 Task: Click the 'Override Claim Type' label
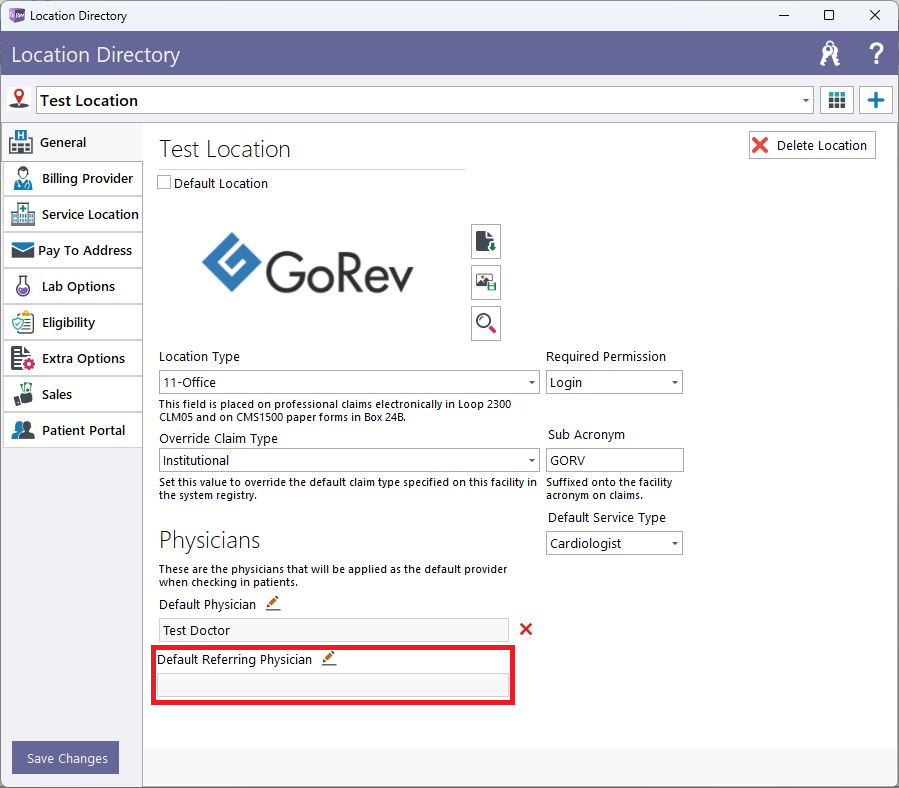(218, 438)
